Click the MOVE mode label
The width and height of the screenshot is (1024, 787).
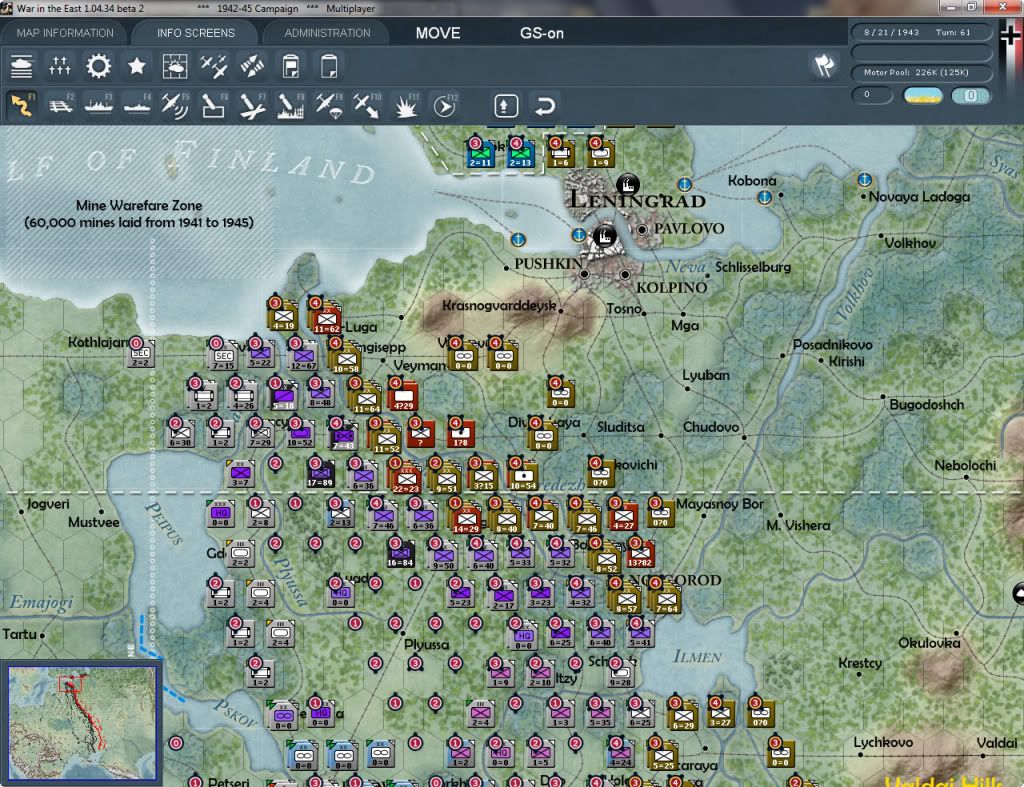tap(438, 33)
